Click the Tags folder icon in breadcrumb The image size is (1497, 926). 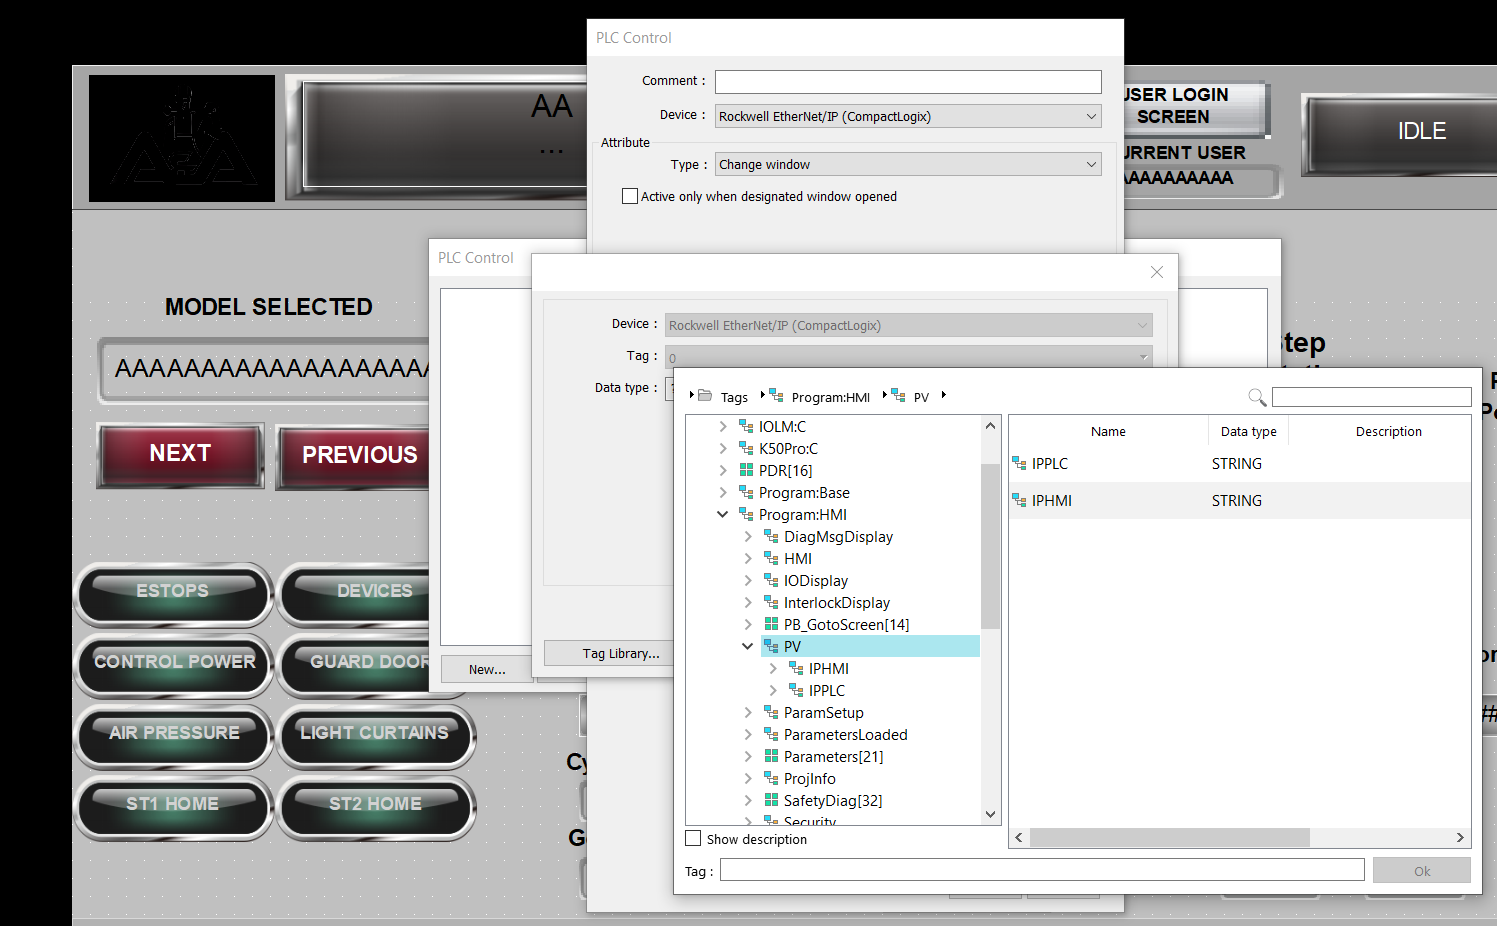point(705,396)
